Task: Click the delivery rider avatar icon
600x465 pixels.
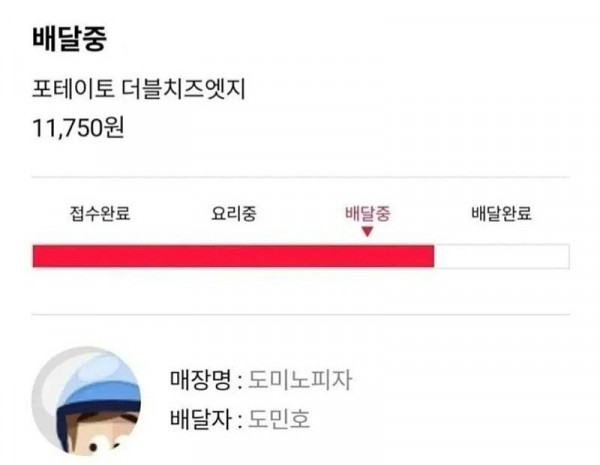Action: click(x=87, y=402)
